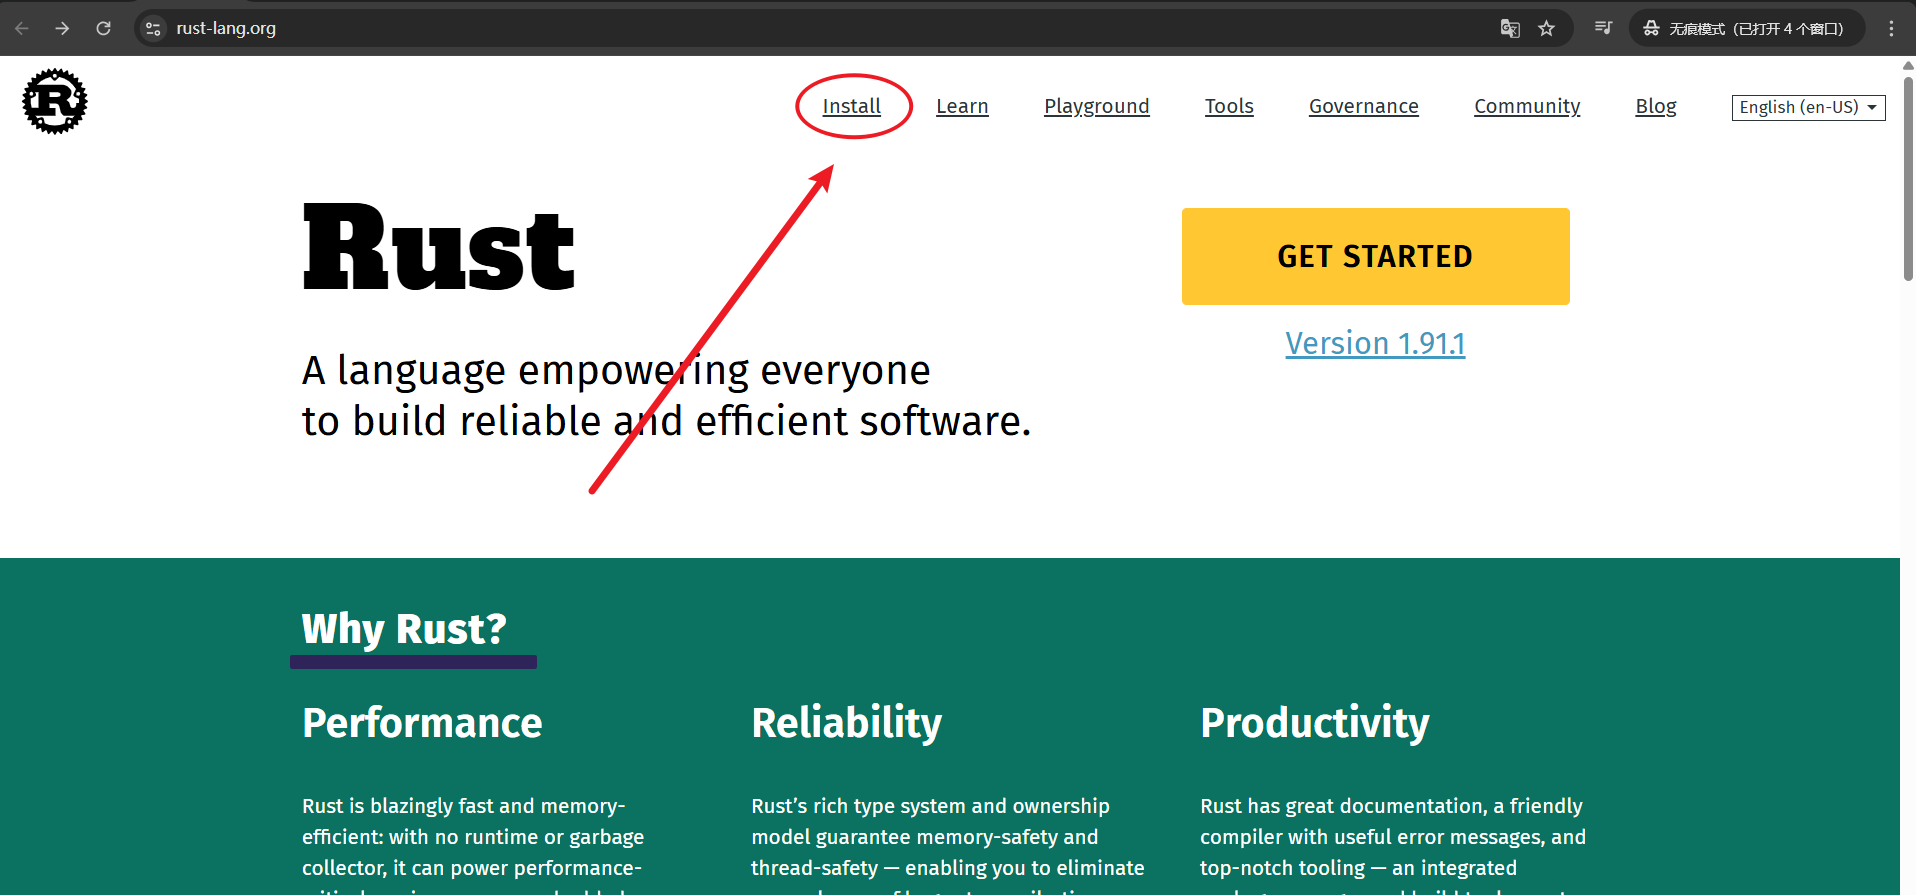Open site information icon in address bar
The height and width of the screenshot is (895, 1916).
(153, 28)
